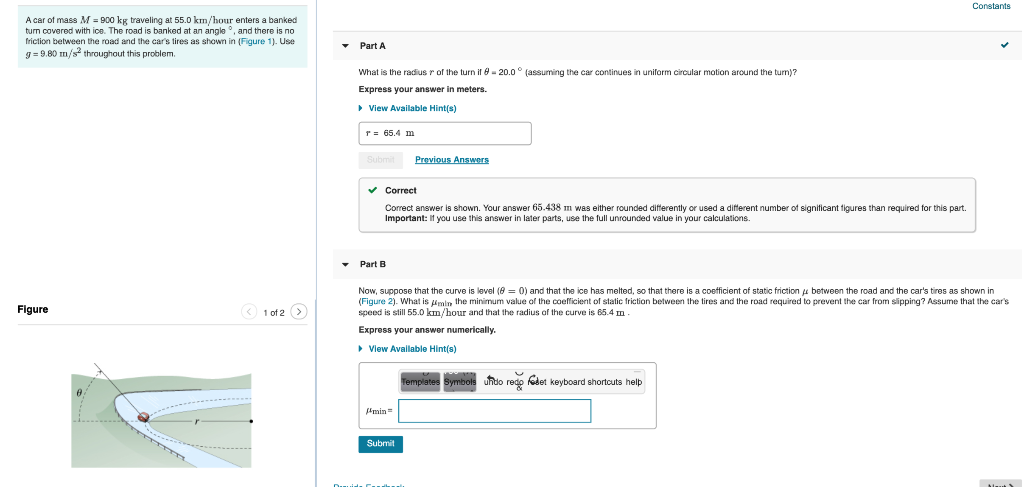Go to the next figure
The image size is (1024, 487).
coord(298,312)
